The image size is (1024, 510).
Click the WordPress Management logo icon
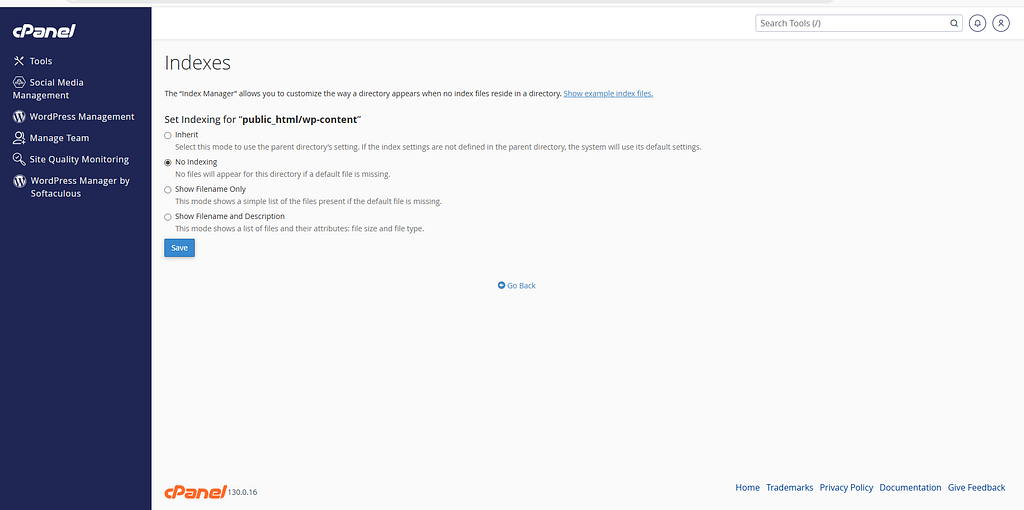pyautogui.click(x=19, y=117)
